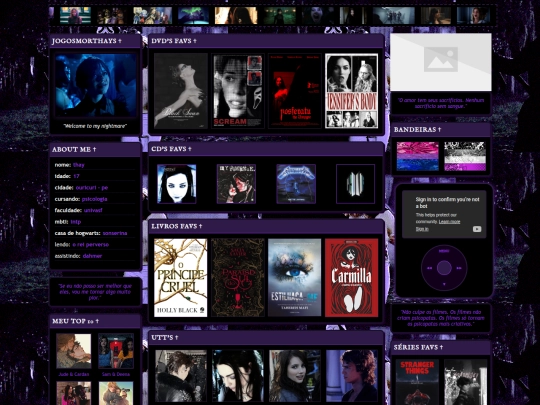Viewport: 540px width, 405px height.
Task: Click the 'Welcome to my nightmare' caption
Action: 95,126
